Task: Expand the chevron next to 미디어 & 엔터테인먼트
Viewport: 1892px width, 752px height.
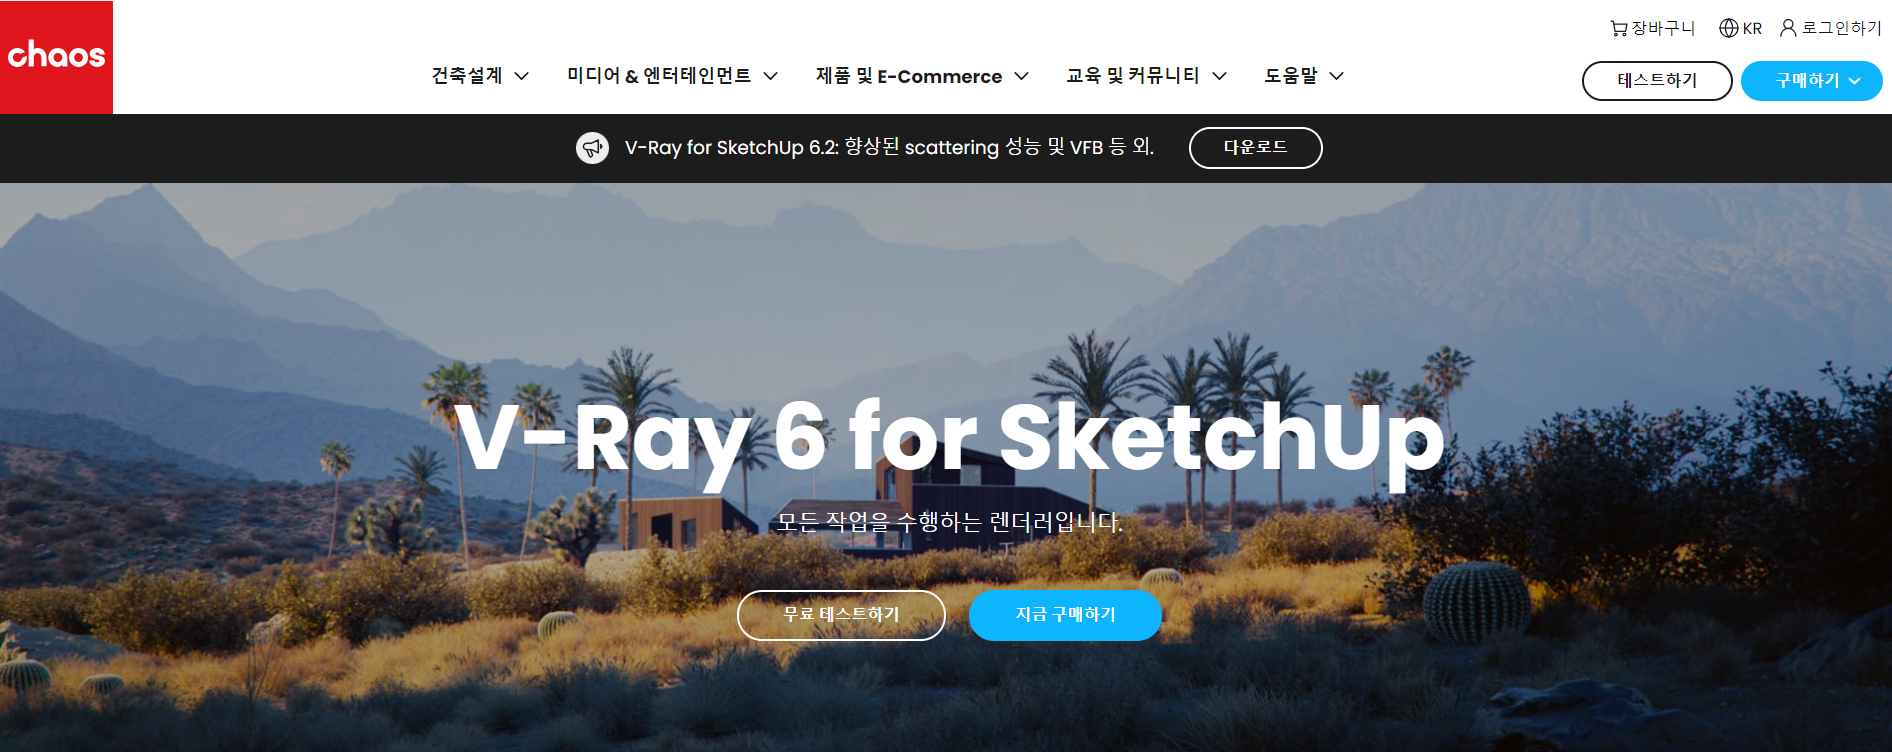Action: pyautogui.click(x=770, y=76)
